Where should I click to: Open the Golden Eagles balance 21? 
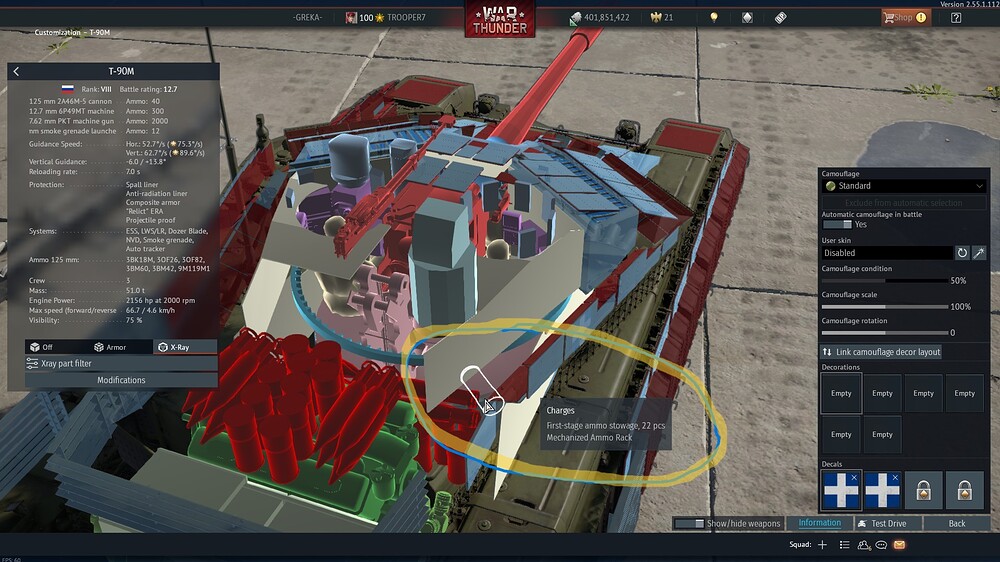662,18
